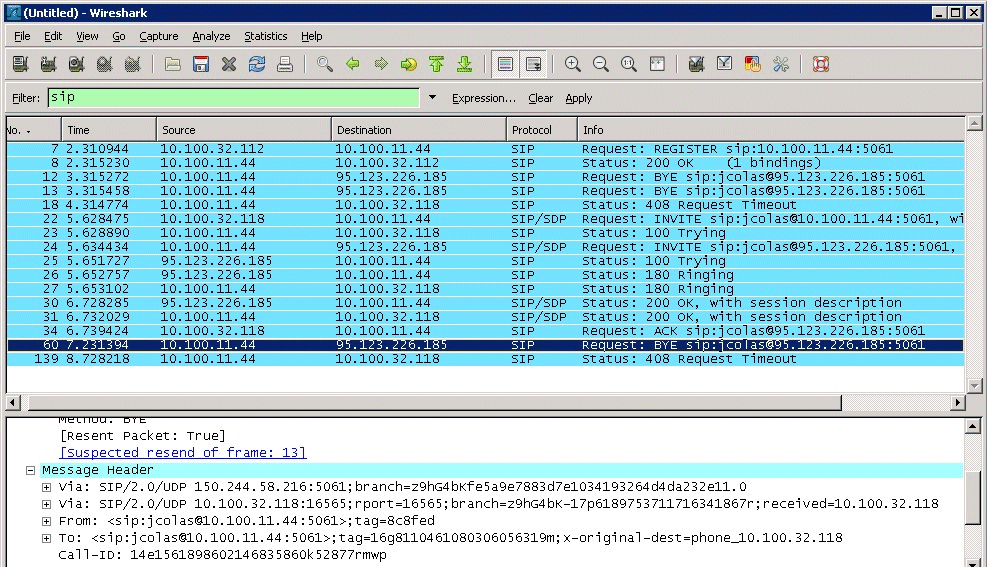Open help lifebuoy icon
987x571 pixels.
point(821,64)
